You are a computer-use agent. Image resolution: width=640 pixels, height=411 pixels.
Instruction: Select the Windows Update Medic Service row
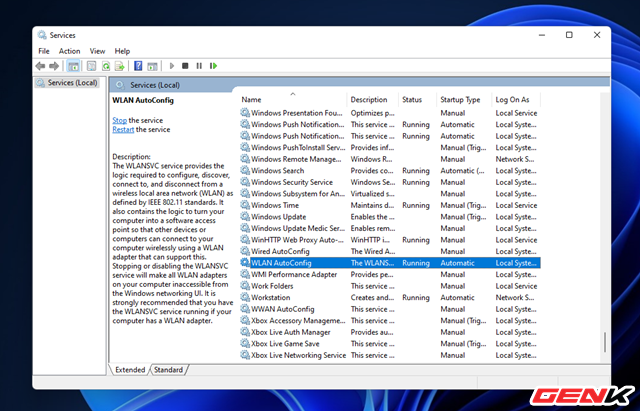tap(390, 228)
